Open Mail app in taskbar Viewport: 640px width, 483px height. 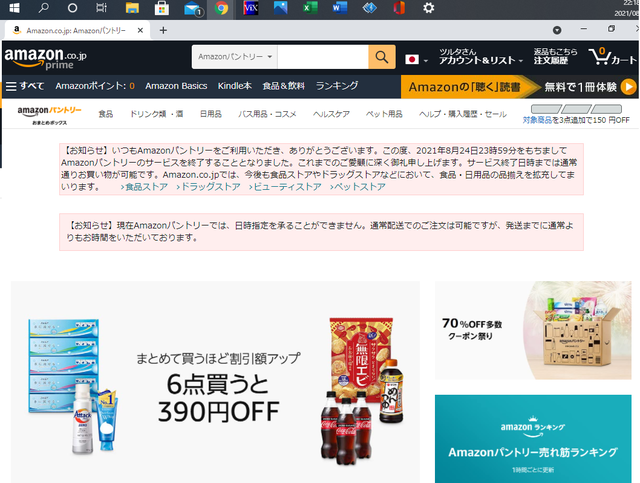click(x=192, y=9)
